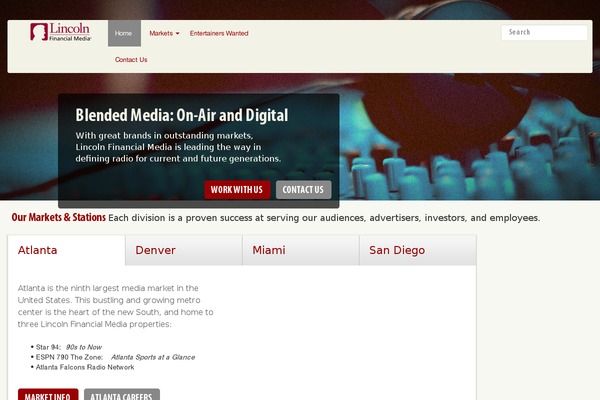Viewport: 600px width, 400px height.
Task: Open the Entertainers Wanted page
Action: point(219,33)
